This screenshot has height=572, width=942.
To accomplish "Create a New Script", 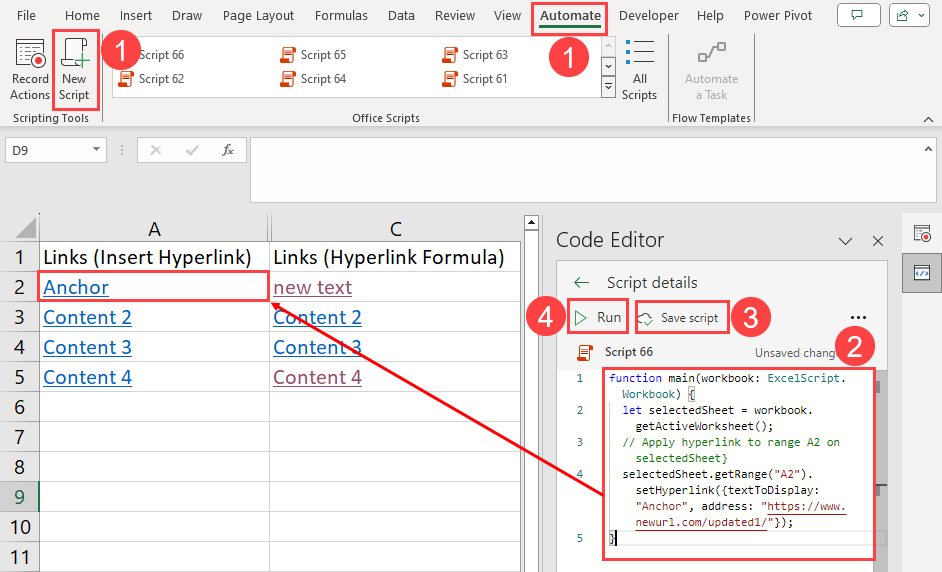I will pos(74,70).
